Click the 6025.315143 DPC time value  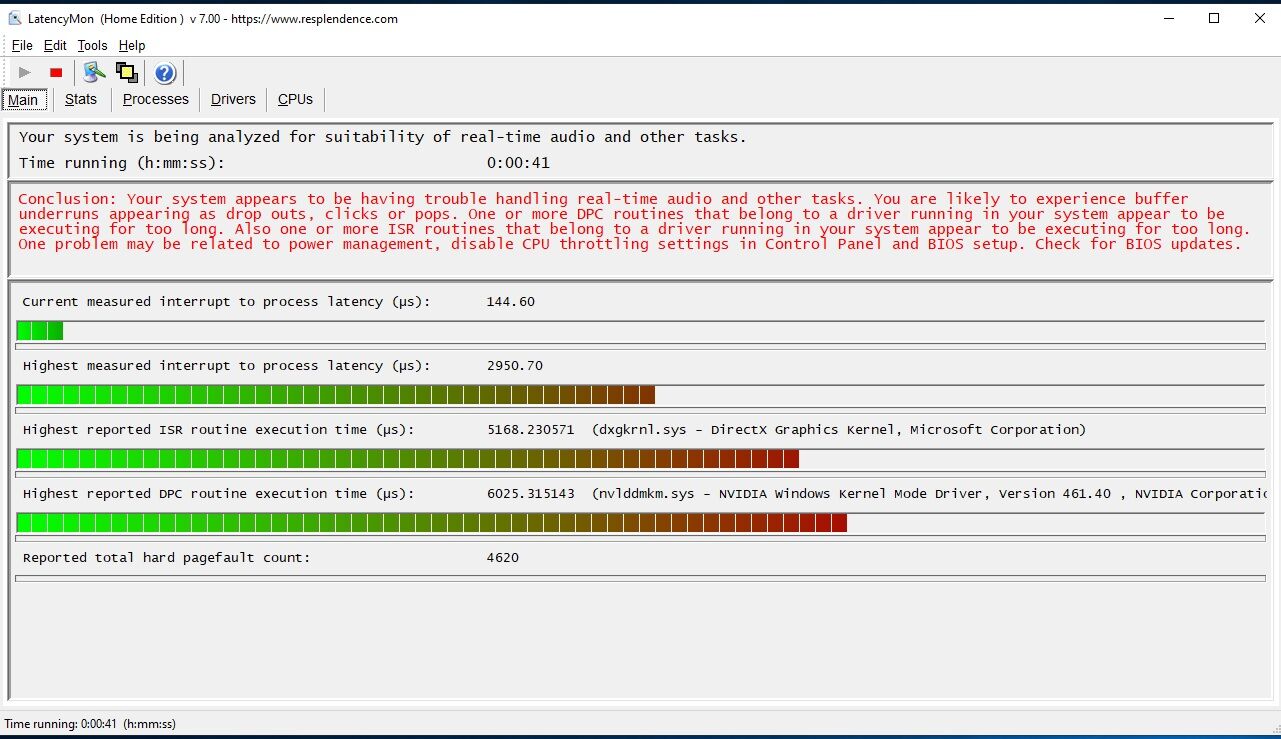[x=530, y=493]
